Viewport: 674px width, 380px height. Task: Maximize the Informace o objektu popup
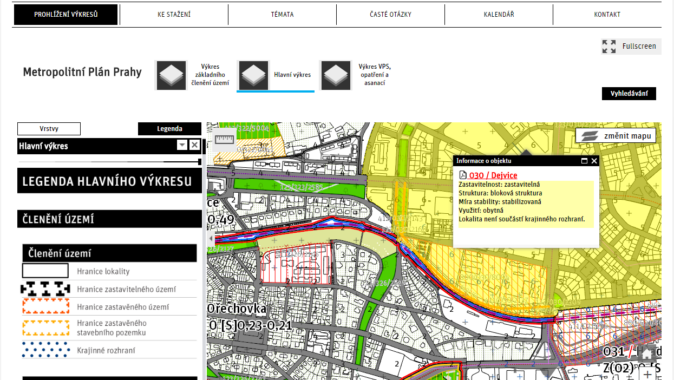(584, 161)
